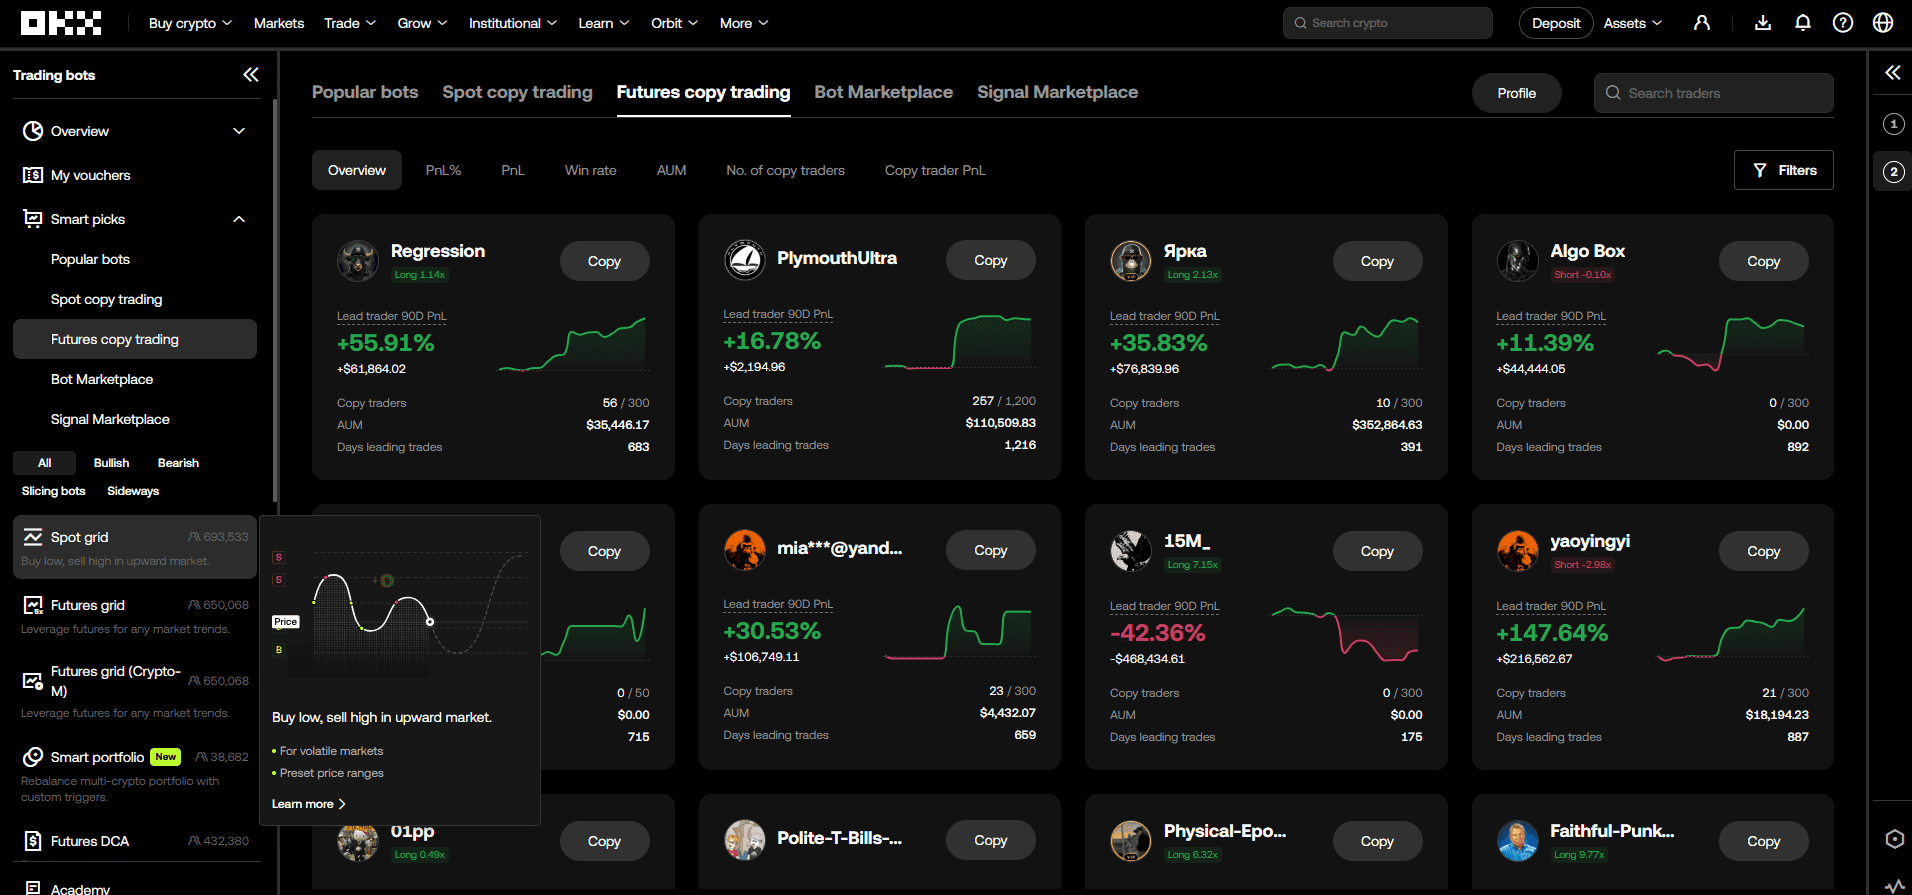This screenshot has height=895, width=1912.
Task: Select the Slicing bots filter
Action: [x=54, y=491]
